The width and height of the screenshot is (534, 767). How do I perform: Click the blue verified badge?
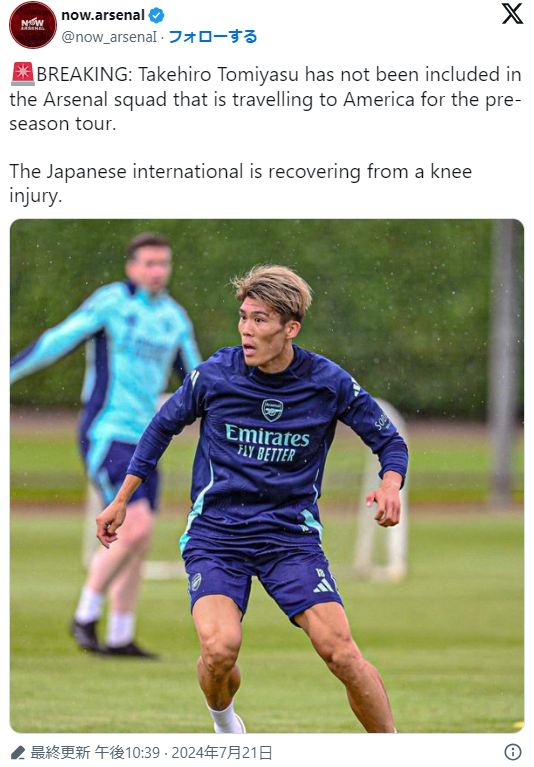tap(156, 16)
